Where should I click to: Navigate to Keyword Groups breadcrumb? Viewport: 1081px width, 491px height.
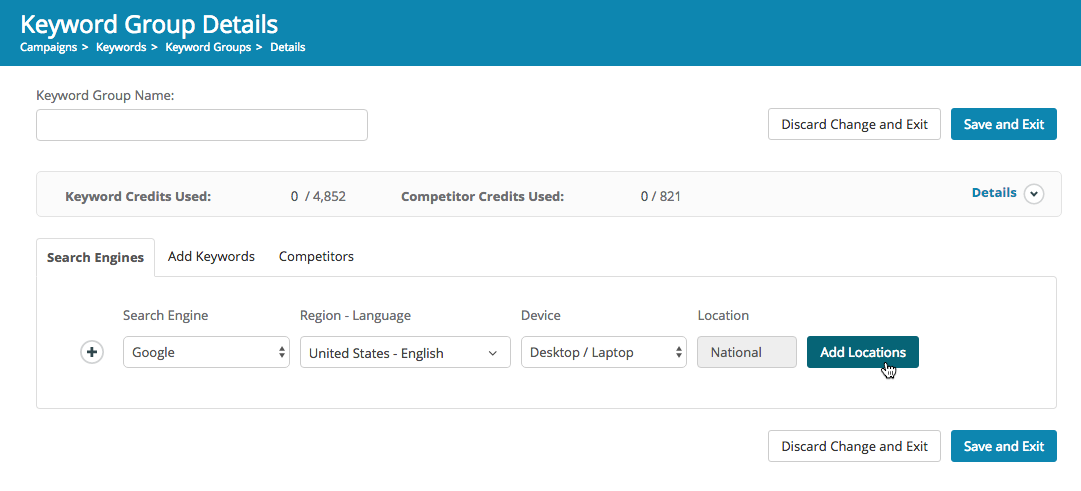tap(208, 47)
